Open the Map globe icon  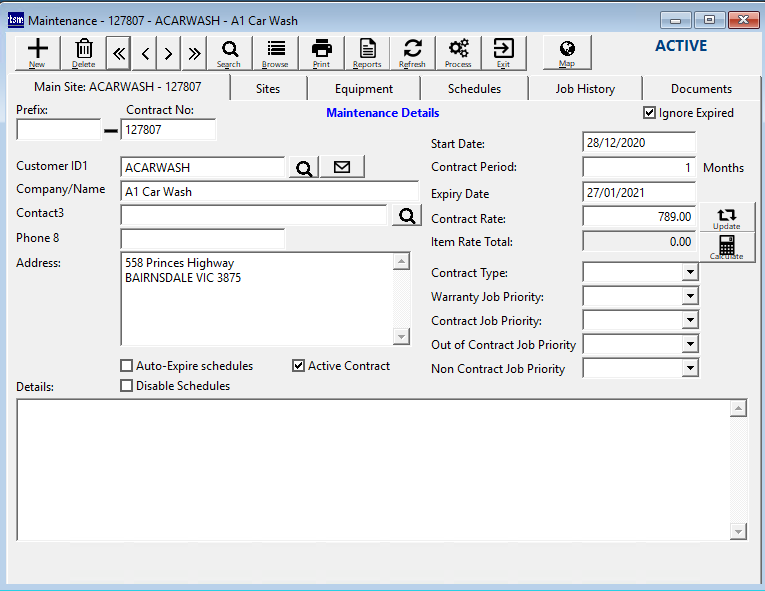567,52
